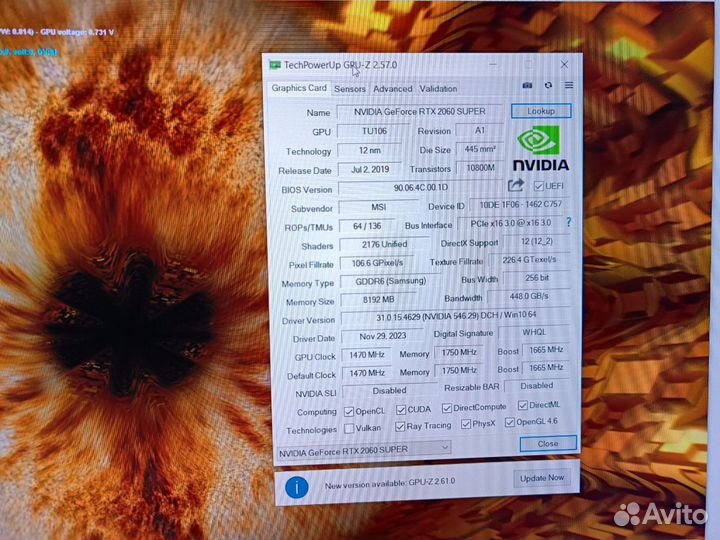Open the Advanced tab
The image size is (720, 540).
coord(393,89)
